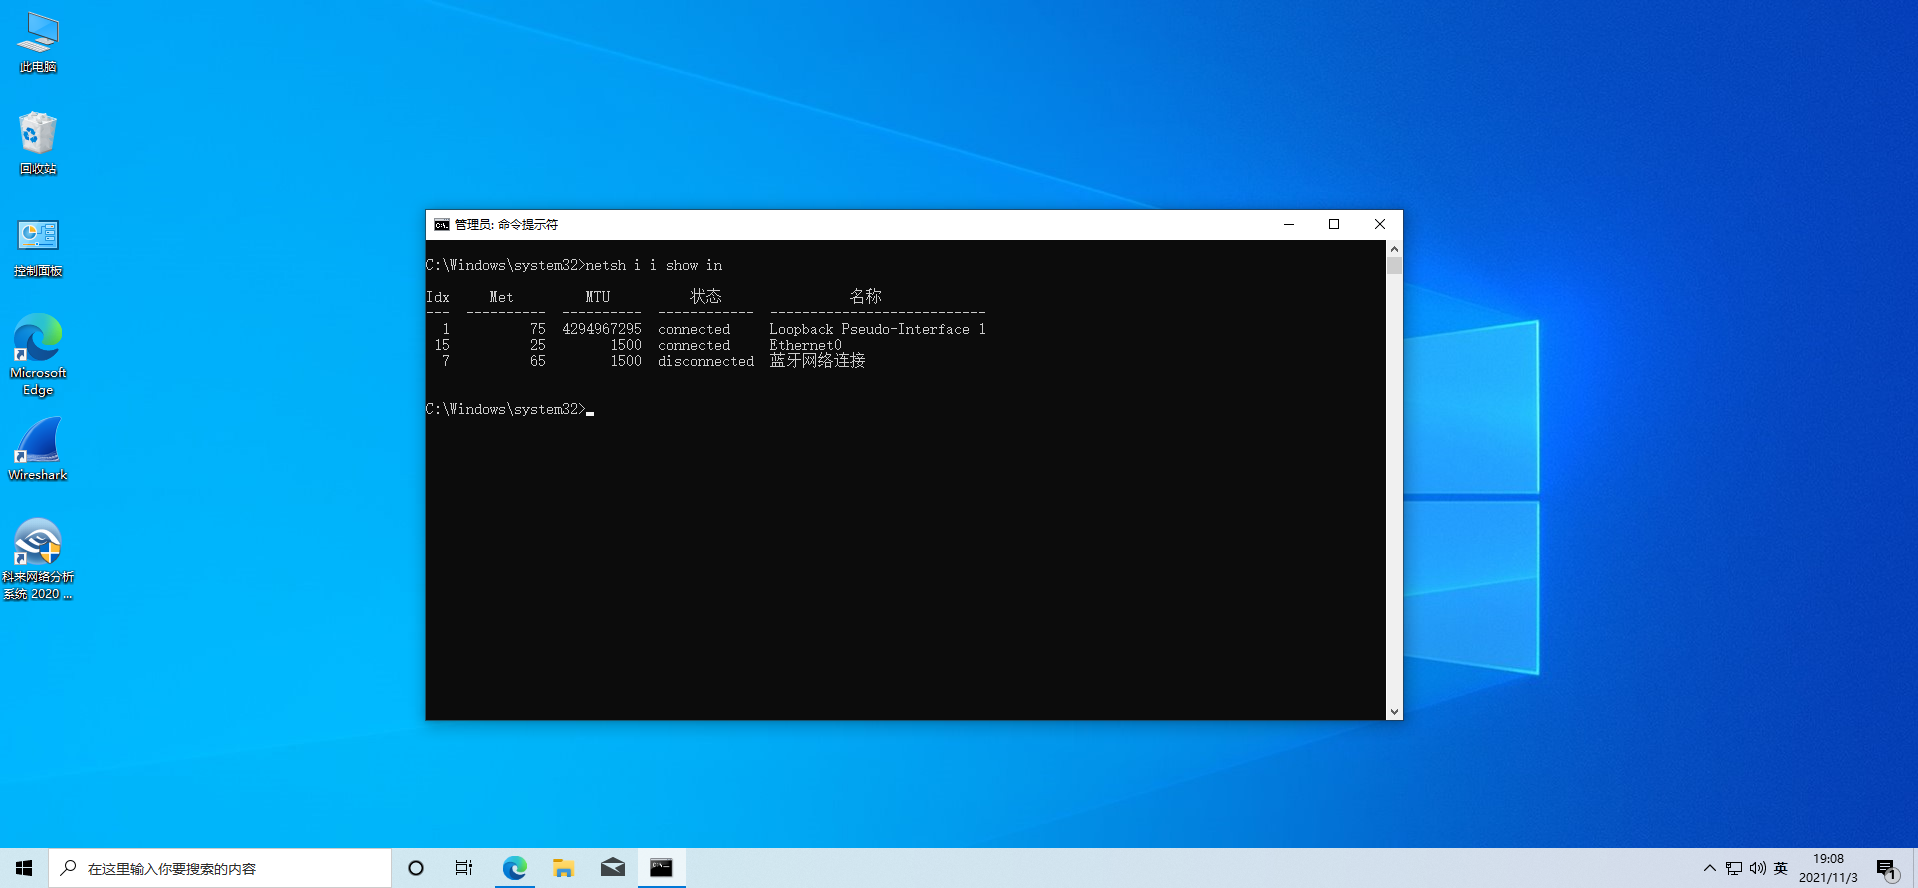Open the network status tray icon

1734,868
